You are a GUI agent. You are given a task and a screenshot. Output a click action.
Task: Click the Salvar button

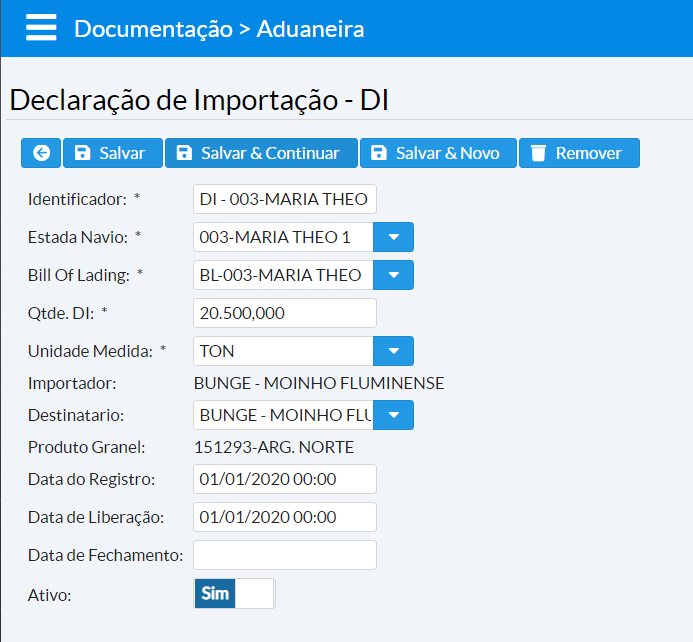(x=112, y=153)
